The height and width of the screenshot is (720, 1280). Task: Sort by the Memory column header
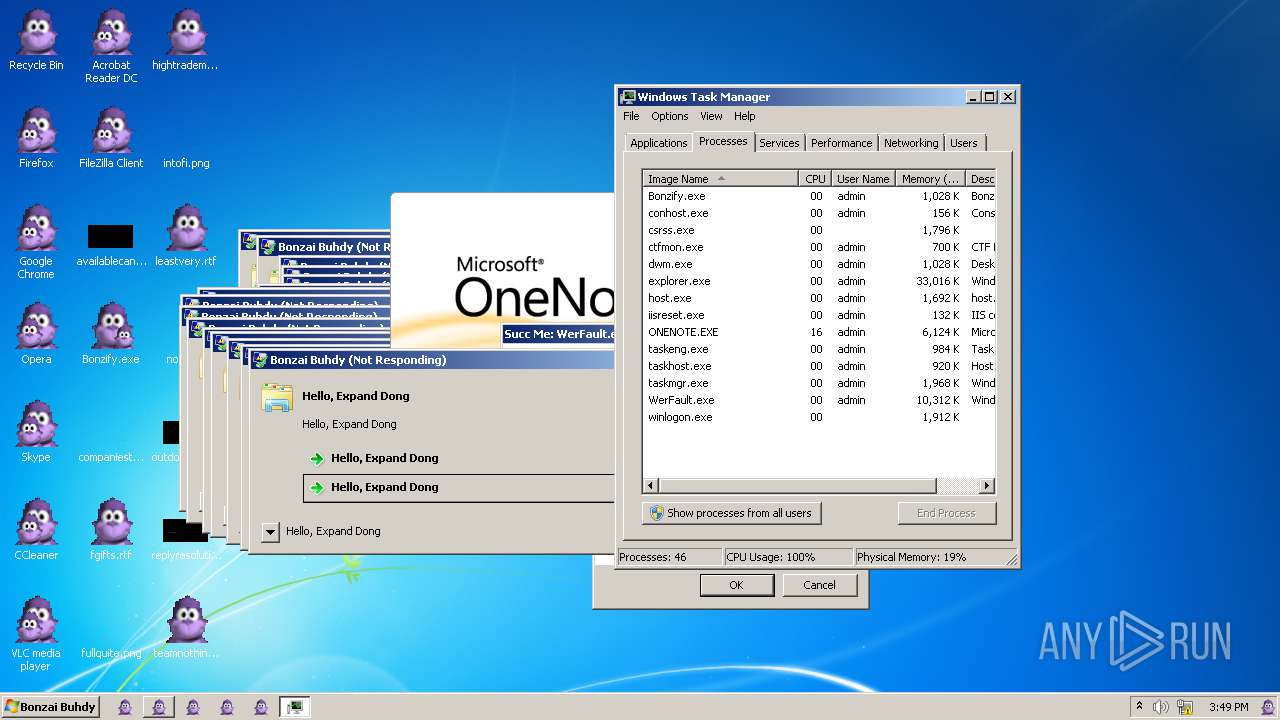[x=930, y=179]
